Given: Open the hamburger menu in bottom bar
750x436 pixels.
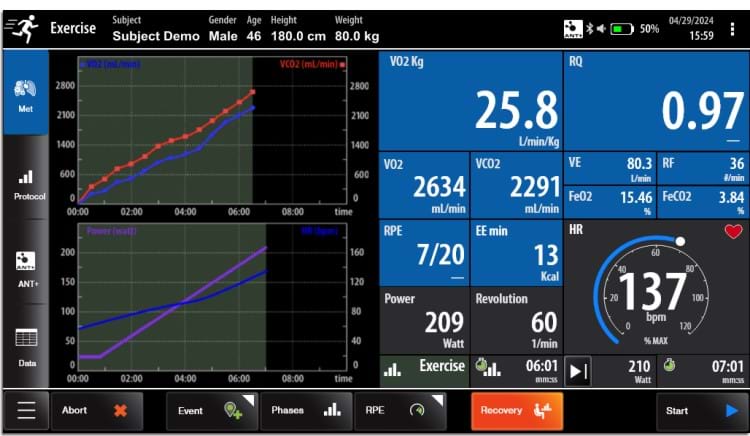Looking at the screenshot, I should [26, 410].
